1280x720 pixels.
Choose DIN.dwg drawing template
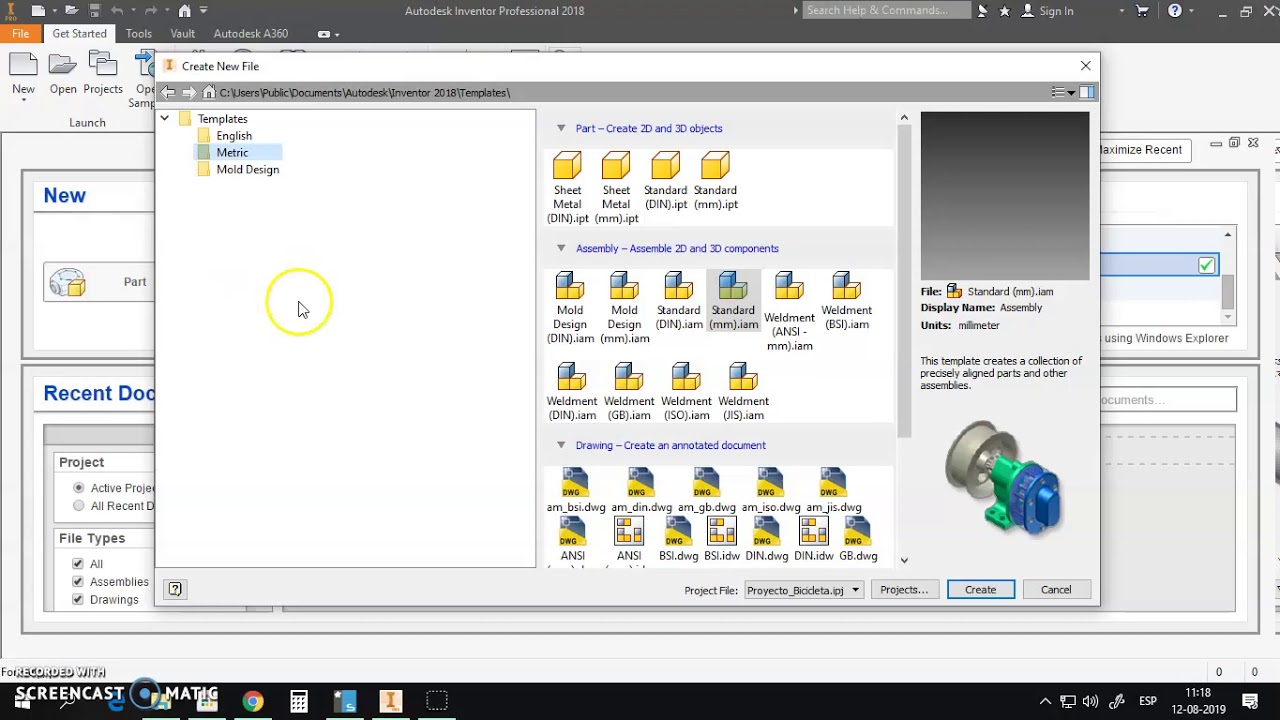coord(766,540)
